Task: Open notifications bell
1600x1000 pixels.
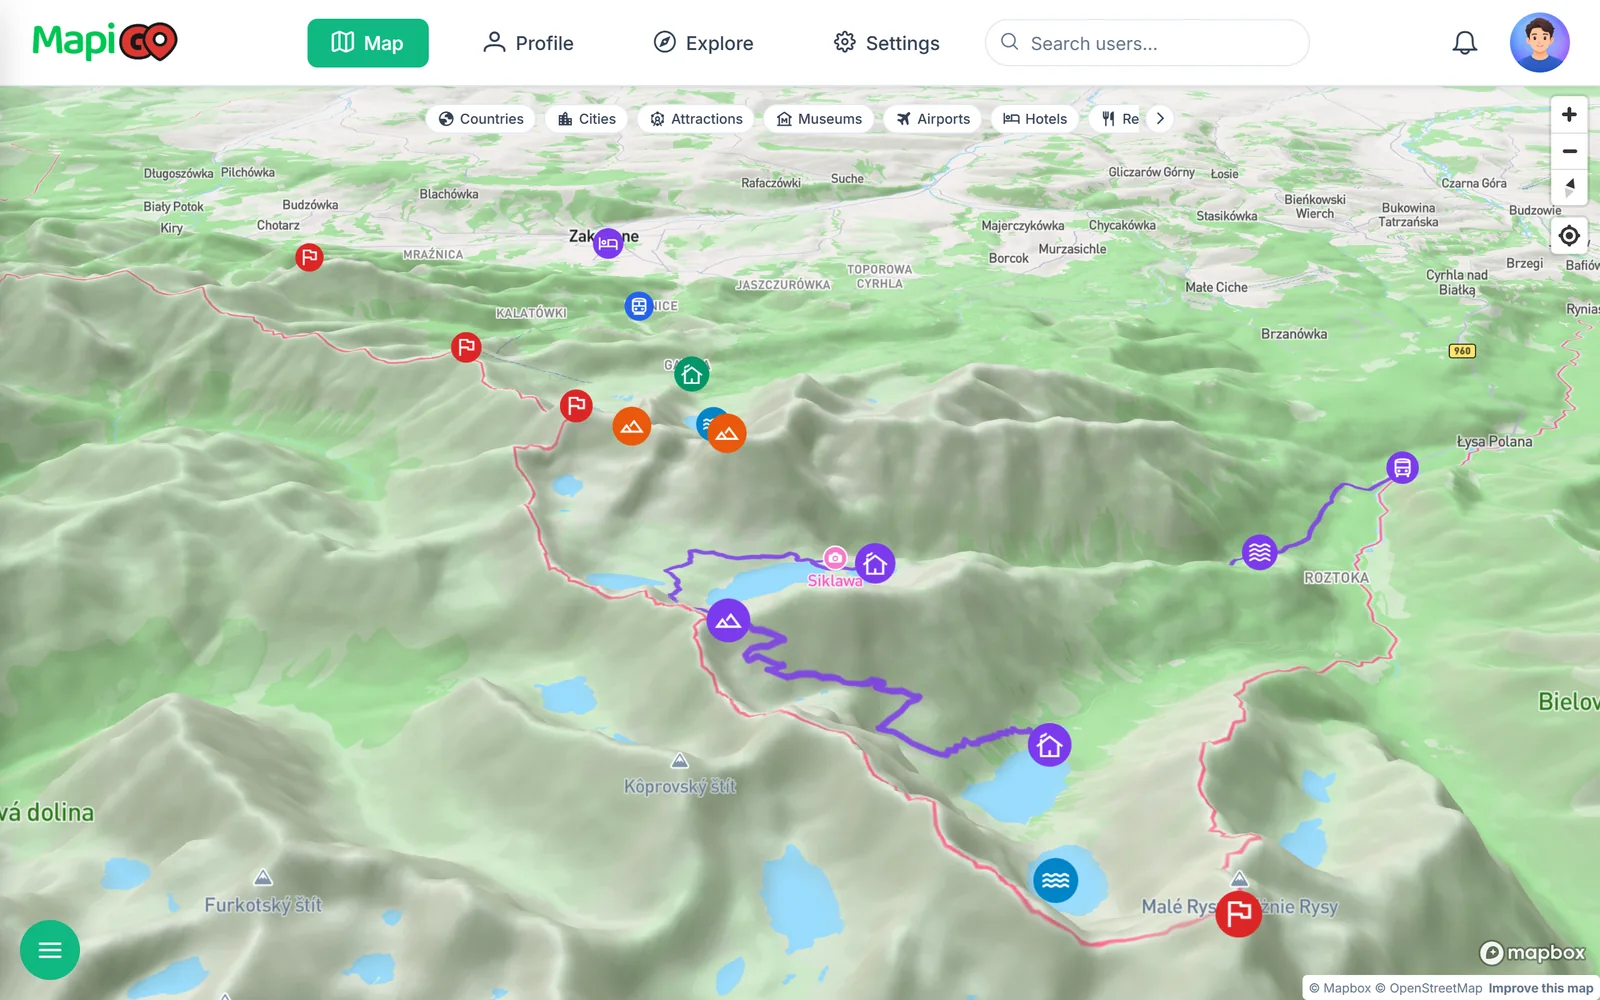Action: pyautogui.click(x=1465, y=43)
